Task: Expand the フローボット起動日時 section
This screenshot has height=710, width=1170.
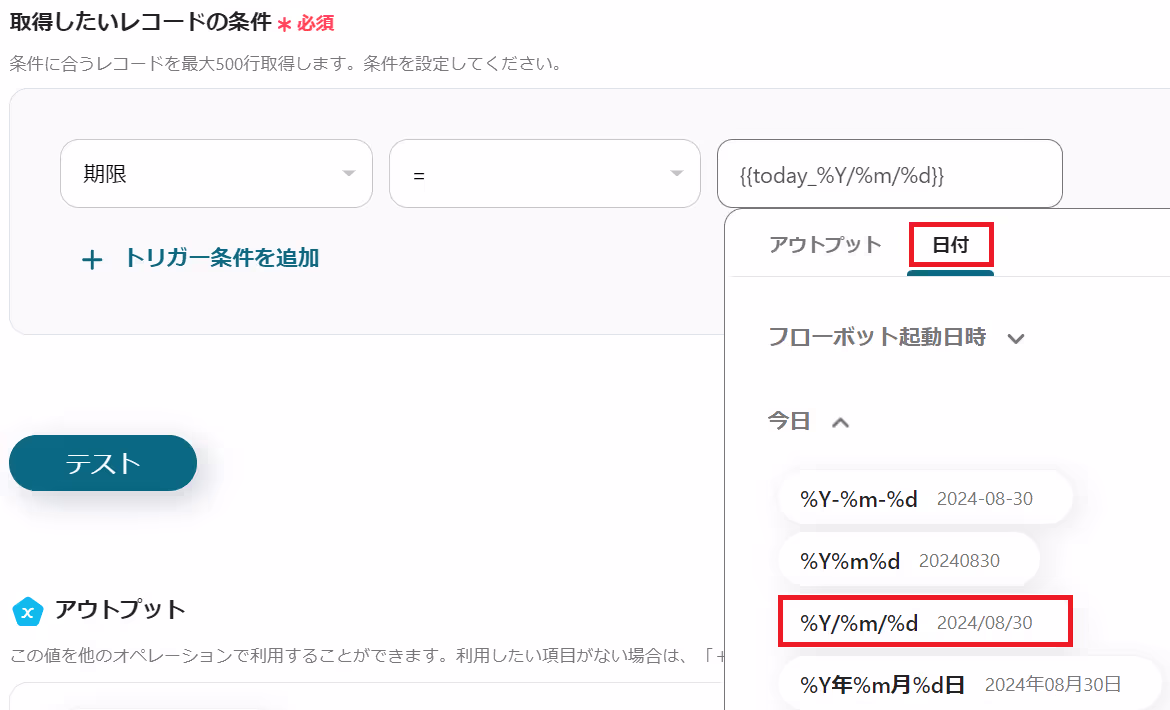Action: (896, 337)
